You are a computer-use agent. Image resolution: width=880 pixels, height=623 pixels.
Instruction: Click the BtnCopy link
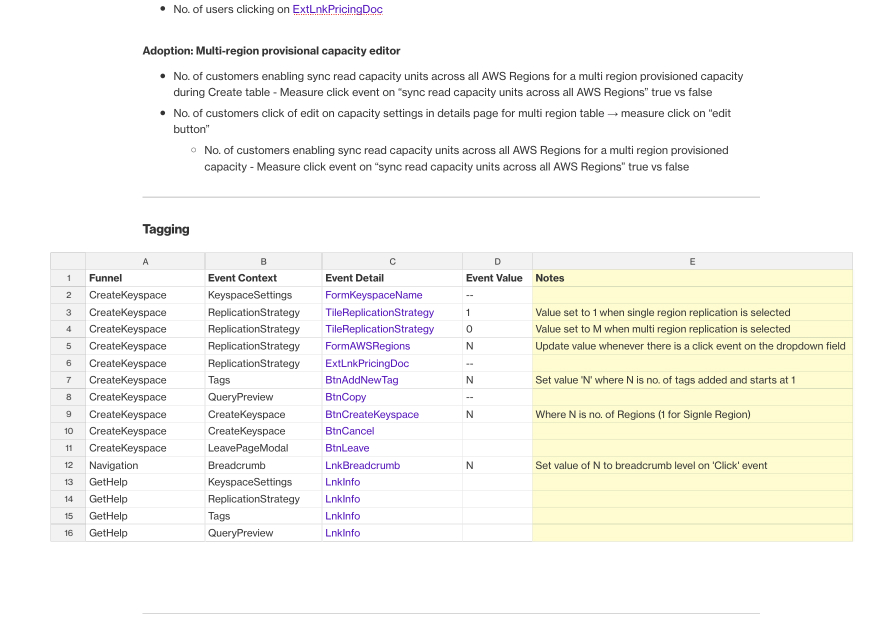(345, 397)
